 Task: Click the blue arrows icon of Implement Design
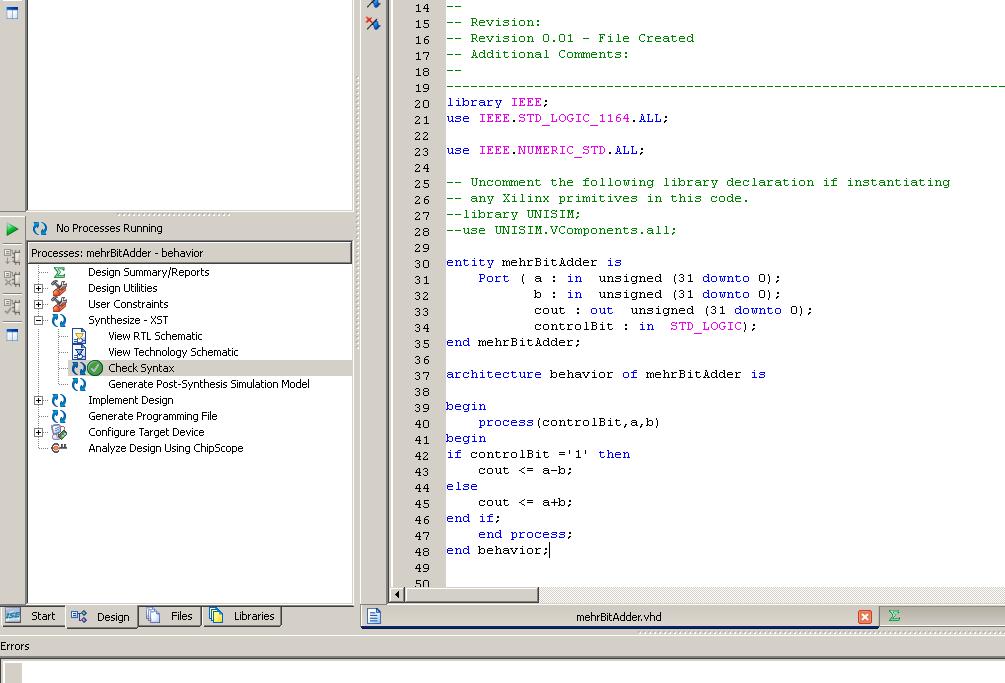pos(59,400)
